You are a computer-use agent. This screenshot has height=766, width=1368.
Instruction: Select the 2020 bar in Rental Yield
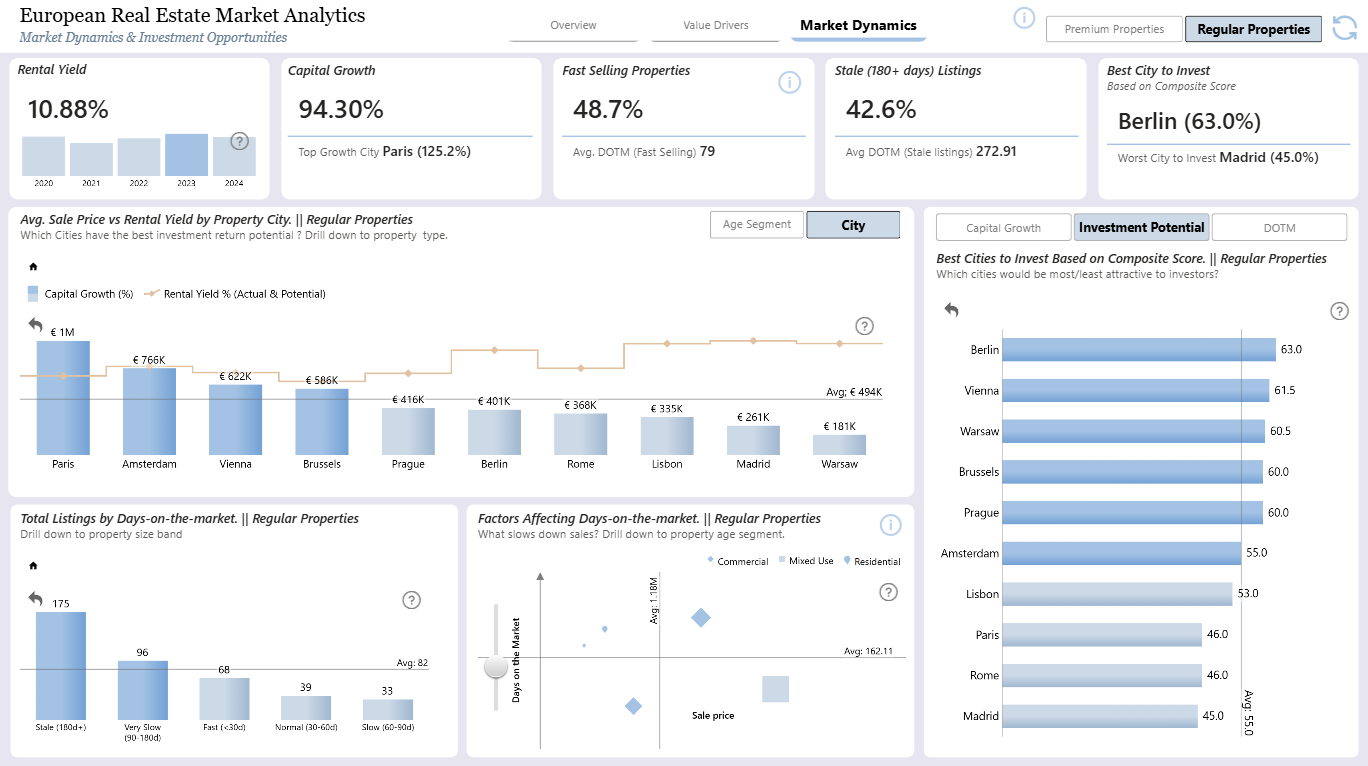(44, 156)
